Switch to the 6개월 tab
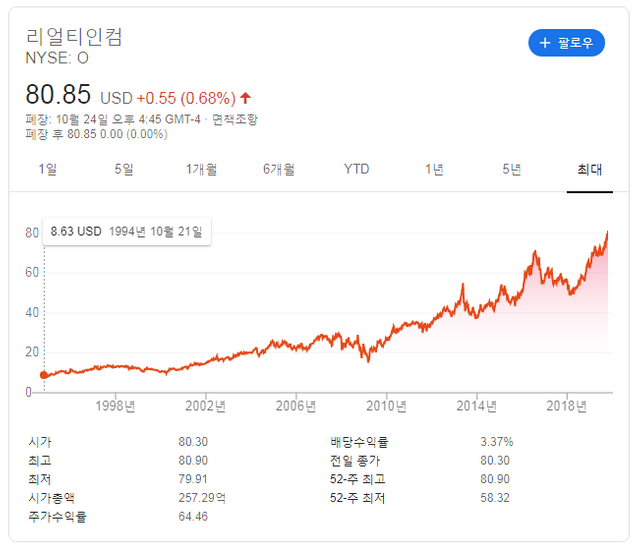The width and height of the screenshot is (640, 552). coord(279,169)
